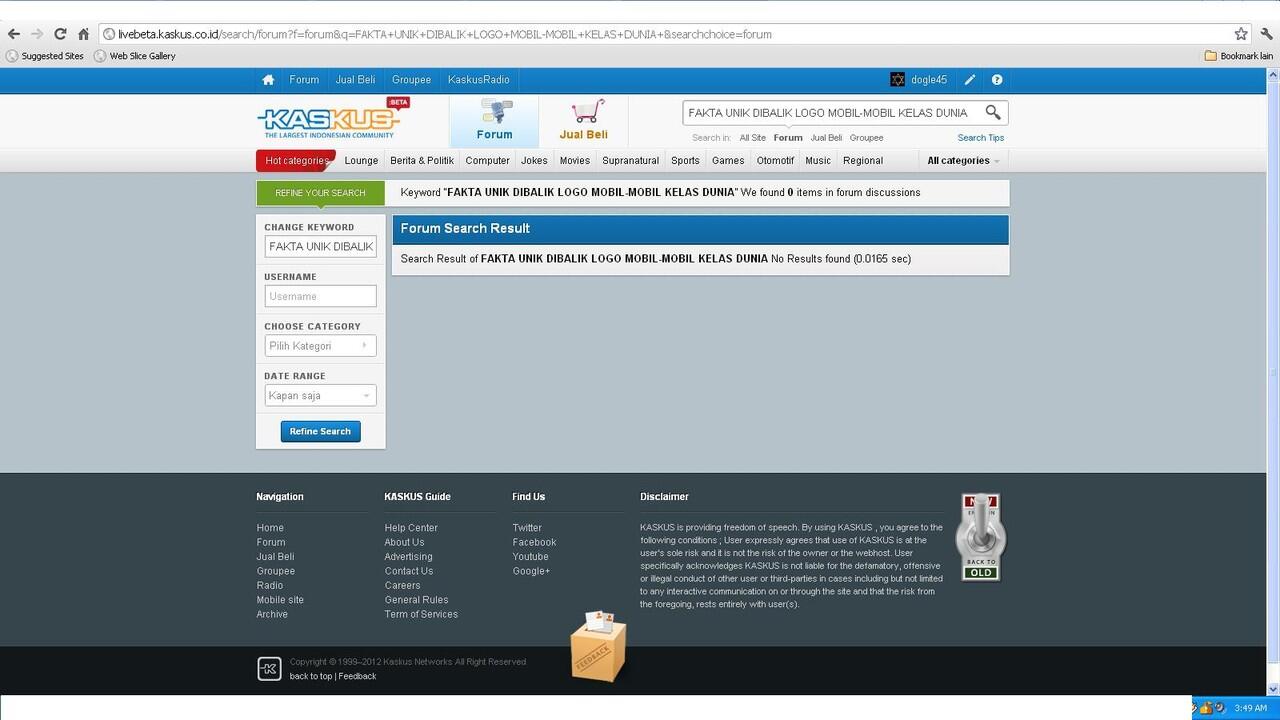This screenshot has width=1280, height=720.
Task: Select the Jual Beli shopping cart tab
Action: coord(583,121)
